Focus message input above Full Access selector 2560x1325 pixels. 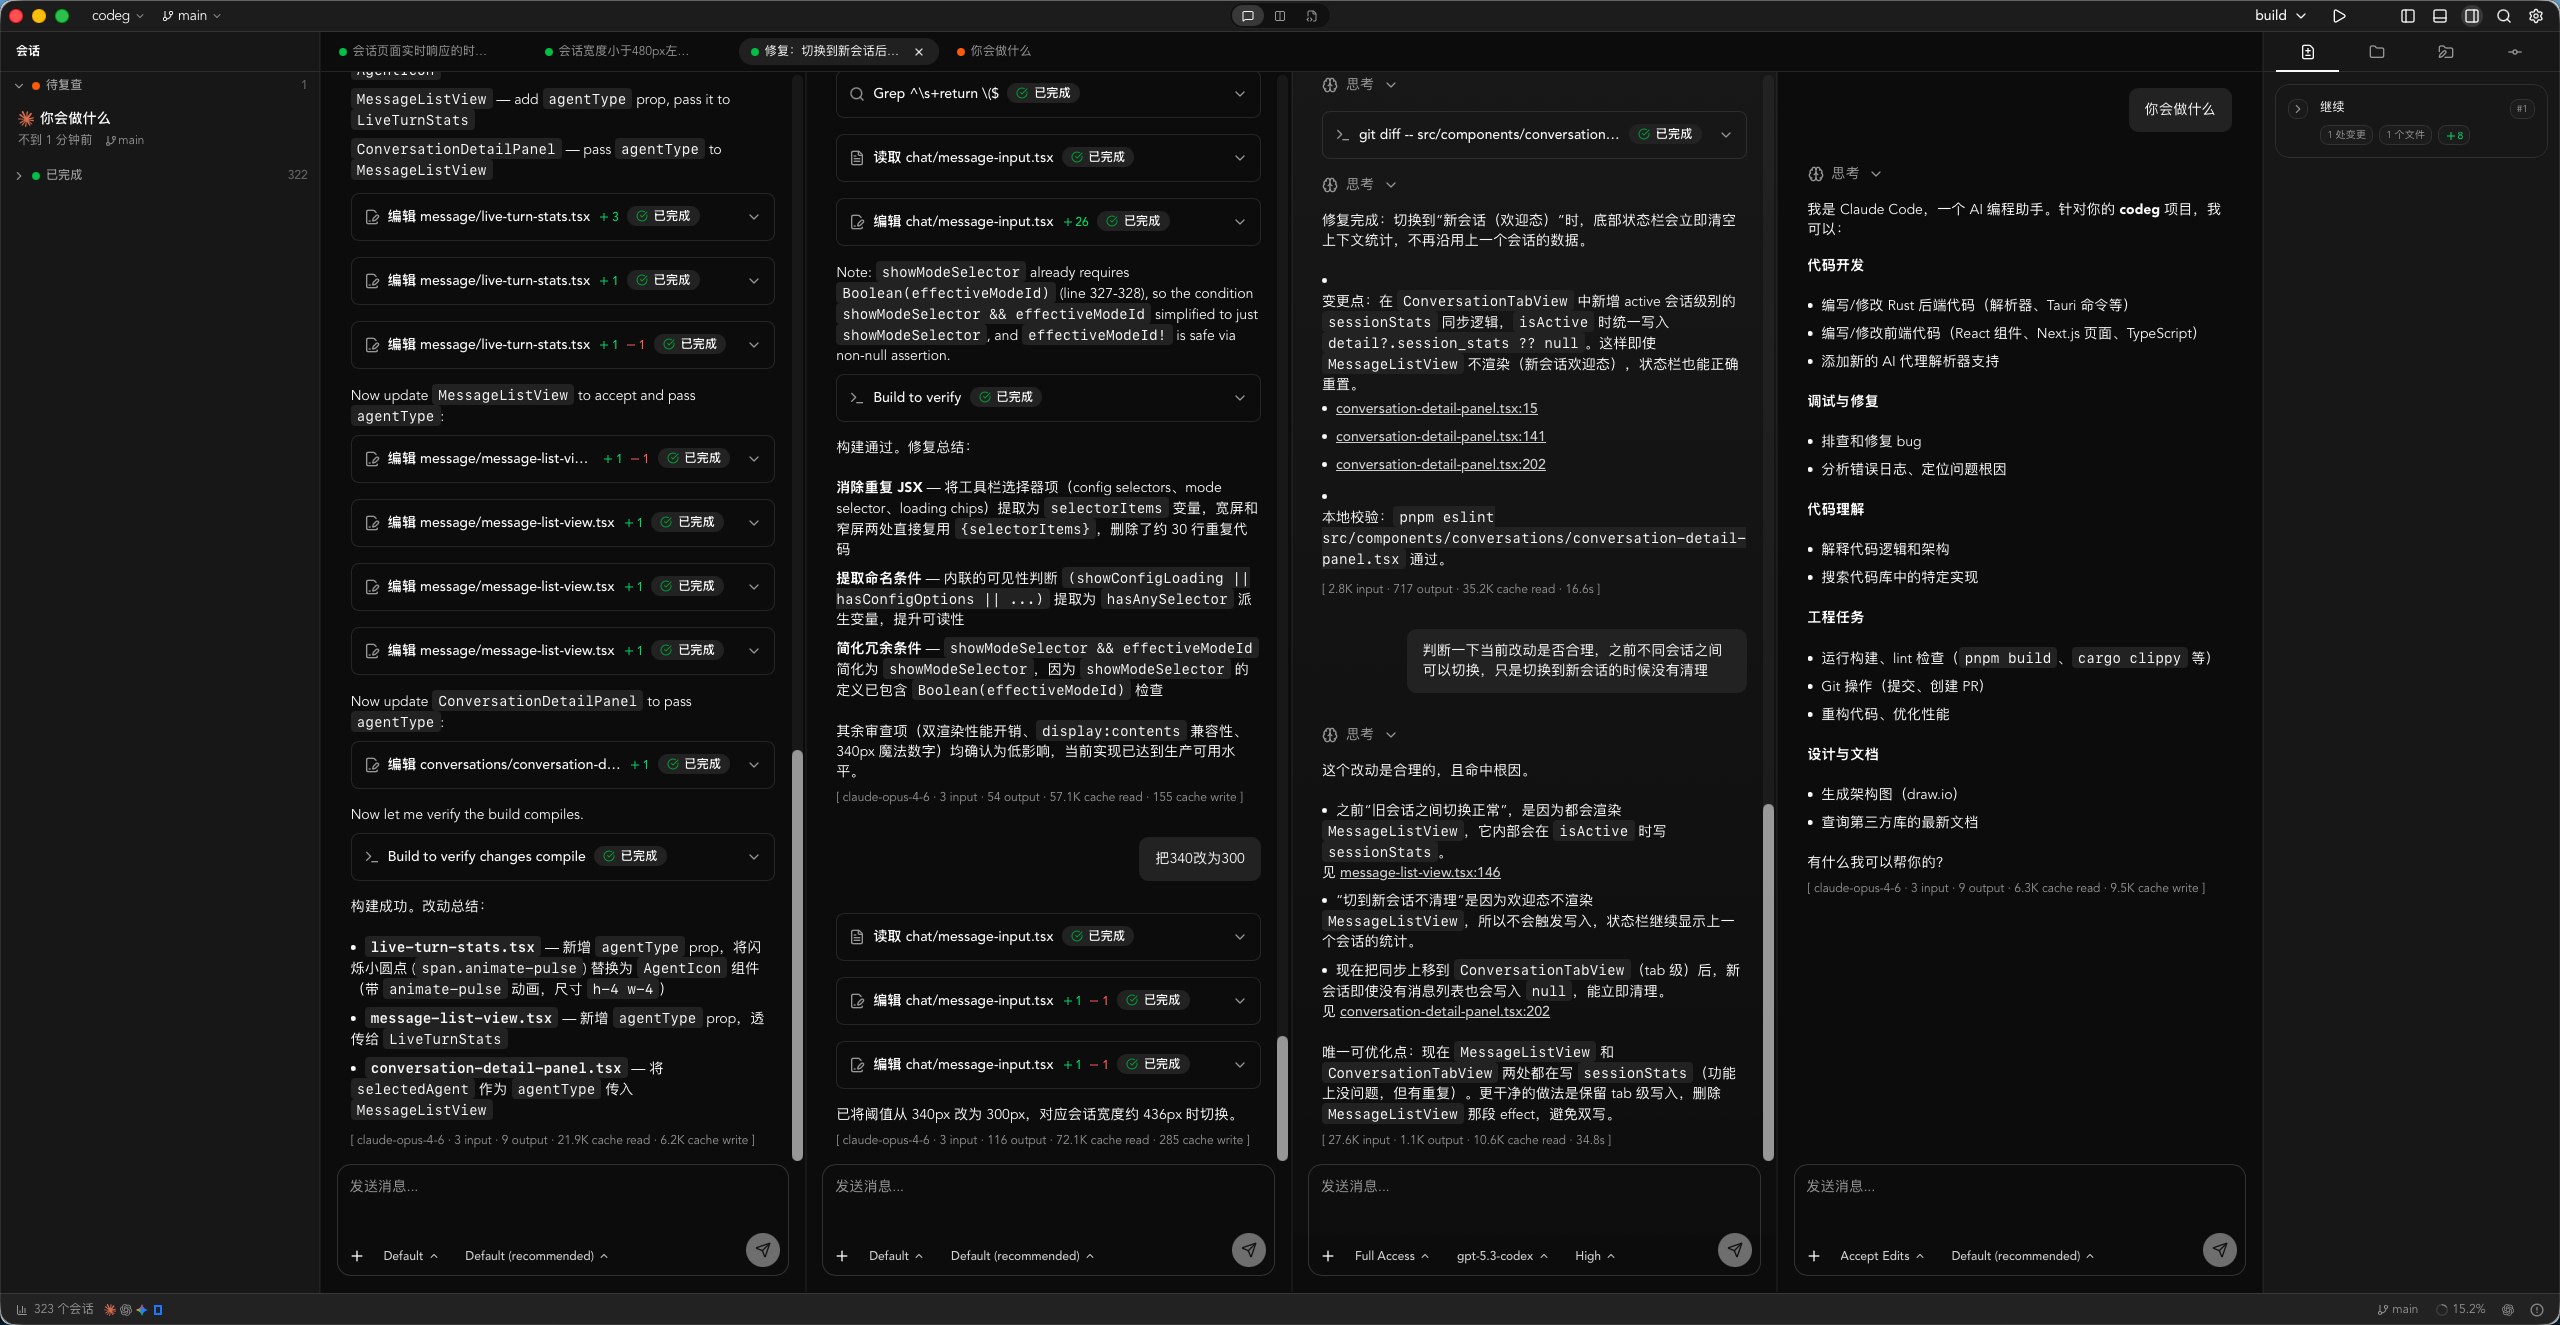click(1534, 1198)
